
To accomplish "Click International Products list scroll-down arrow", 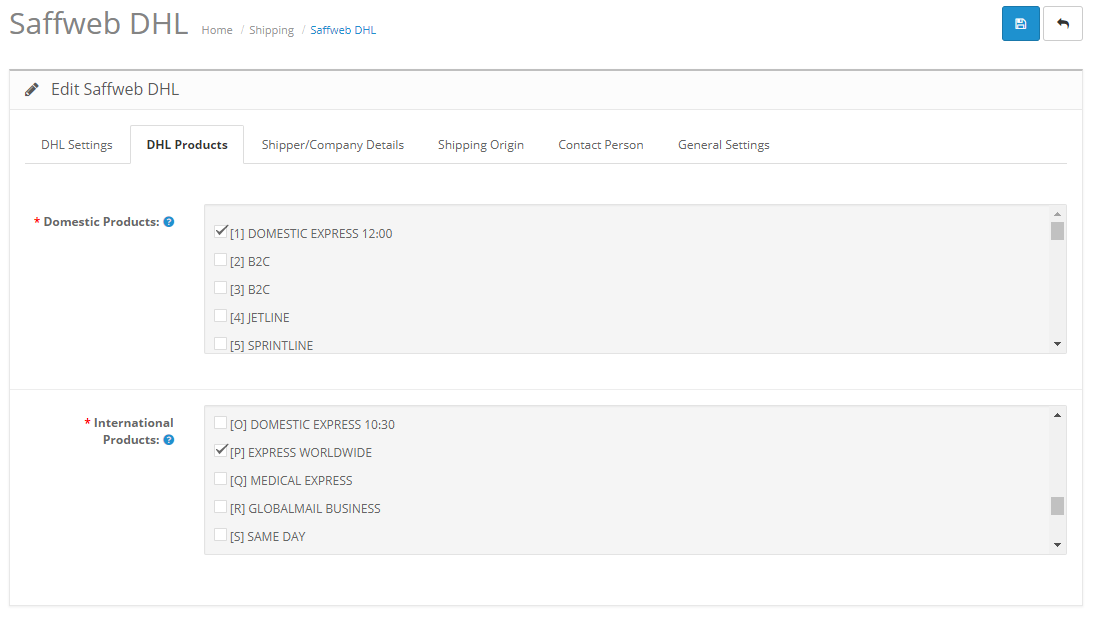I will click(1058, 545).
